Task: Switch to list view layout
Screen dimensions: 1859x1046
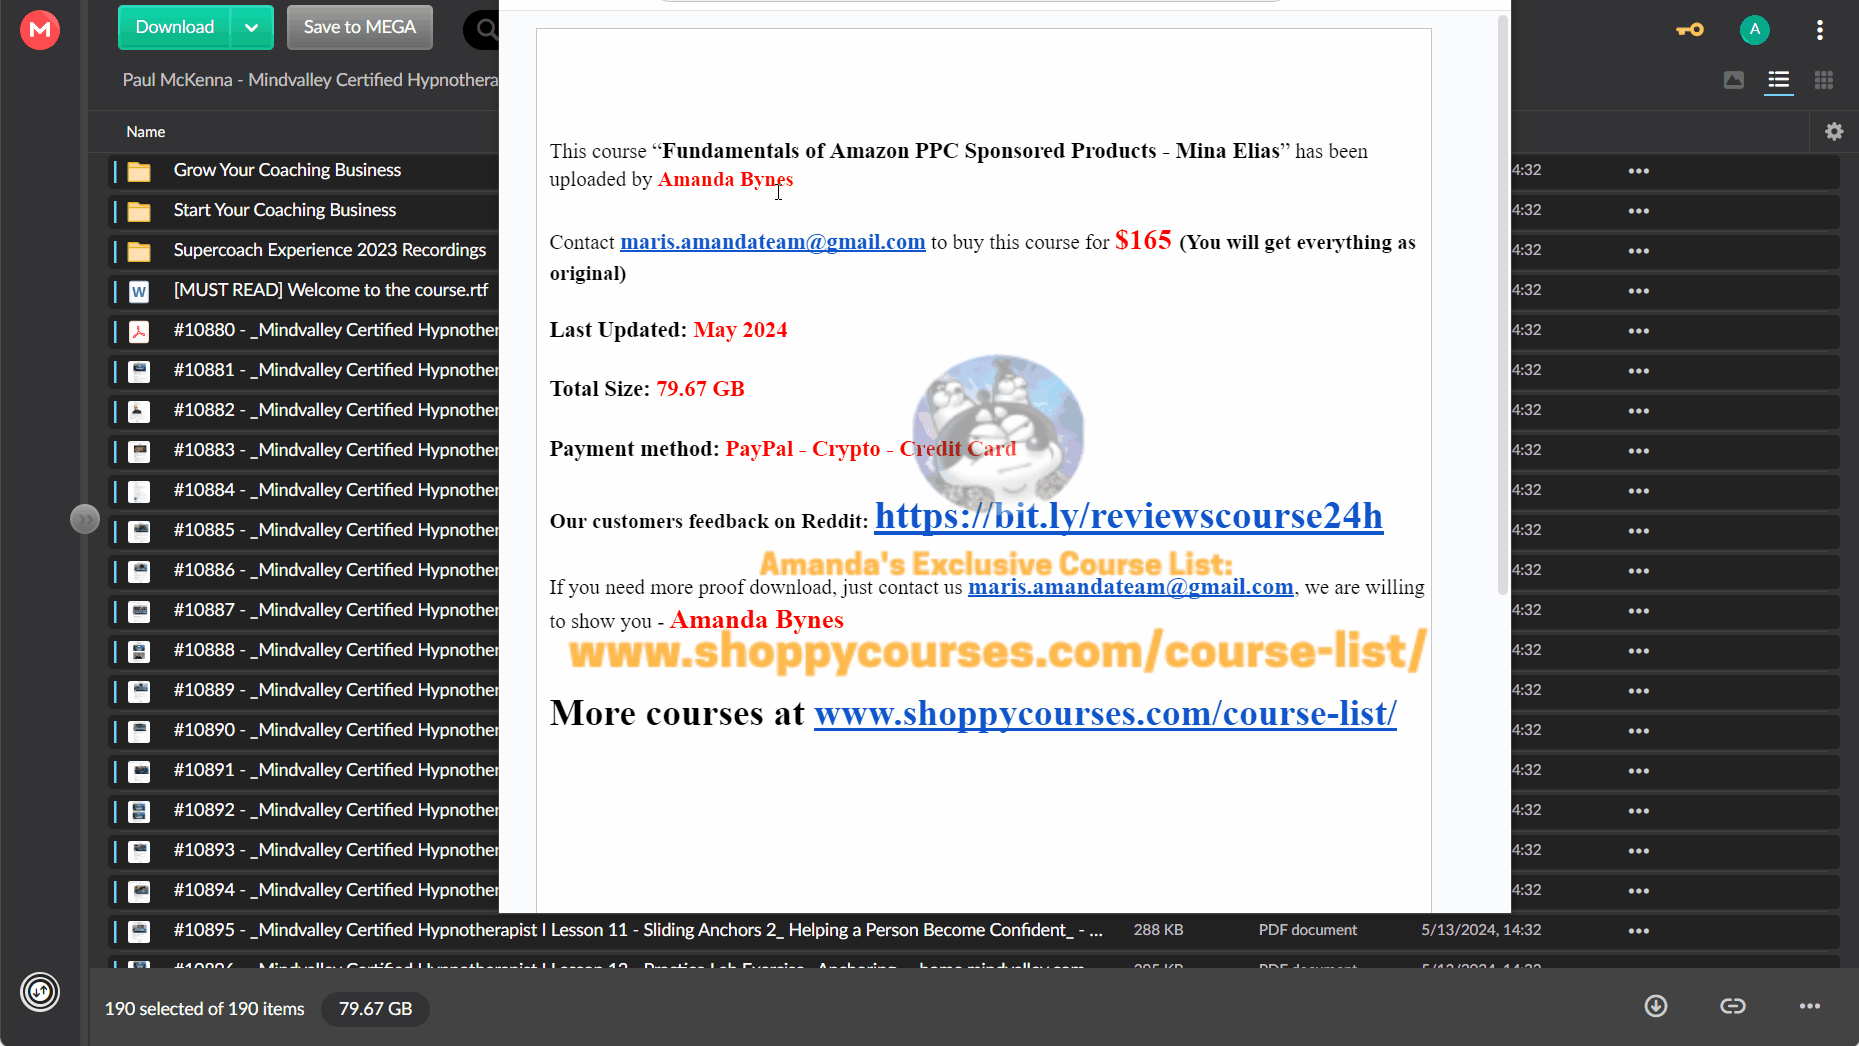Action: point(1779,80)
